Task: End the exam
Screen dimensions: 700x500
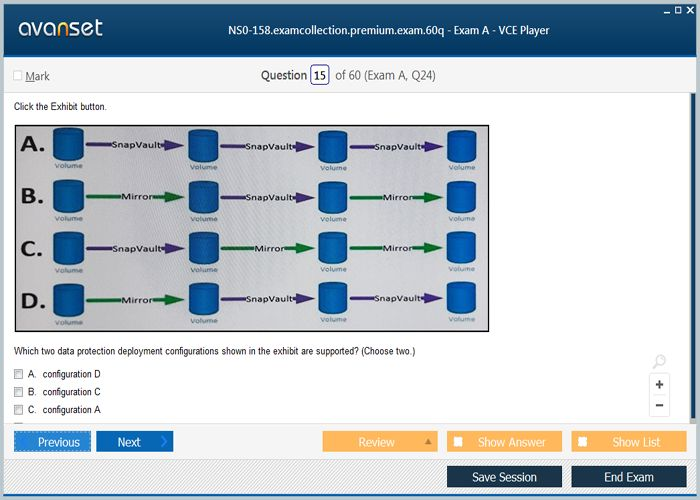Action: tap(629, 477)
